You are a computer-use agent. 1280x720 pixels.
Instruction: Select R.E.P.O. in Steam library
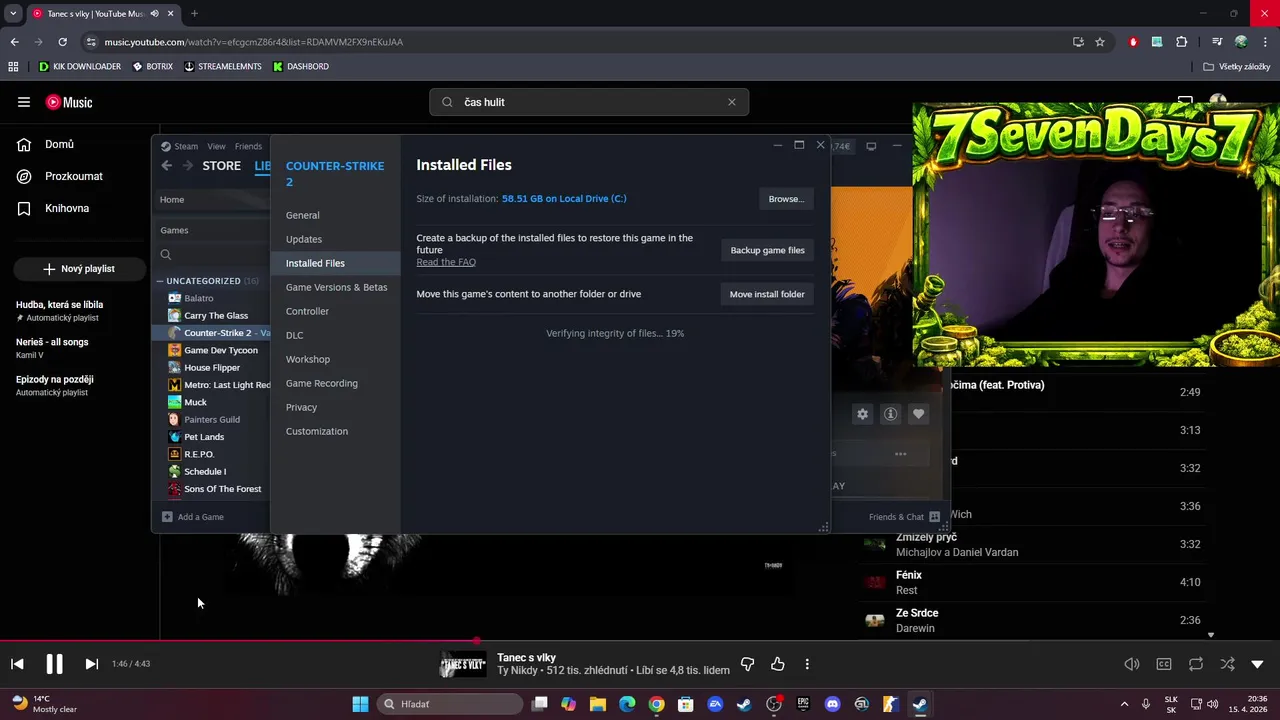coord(198,454)
